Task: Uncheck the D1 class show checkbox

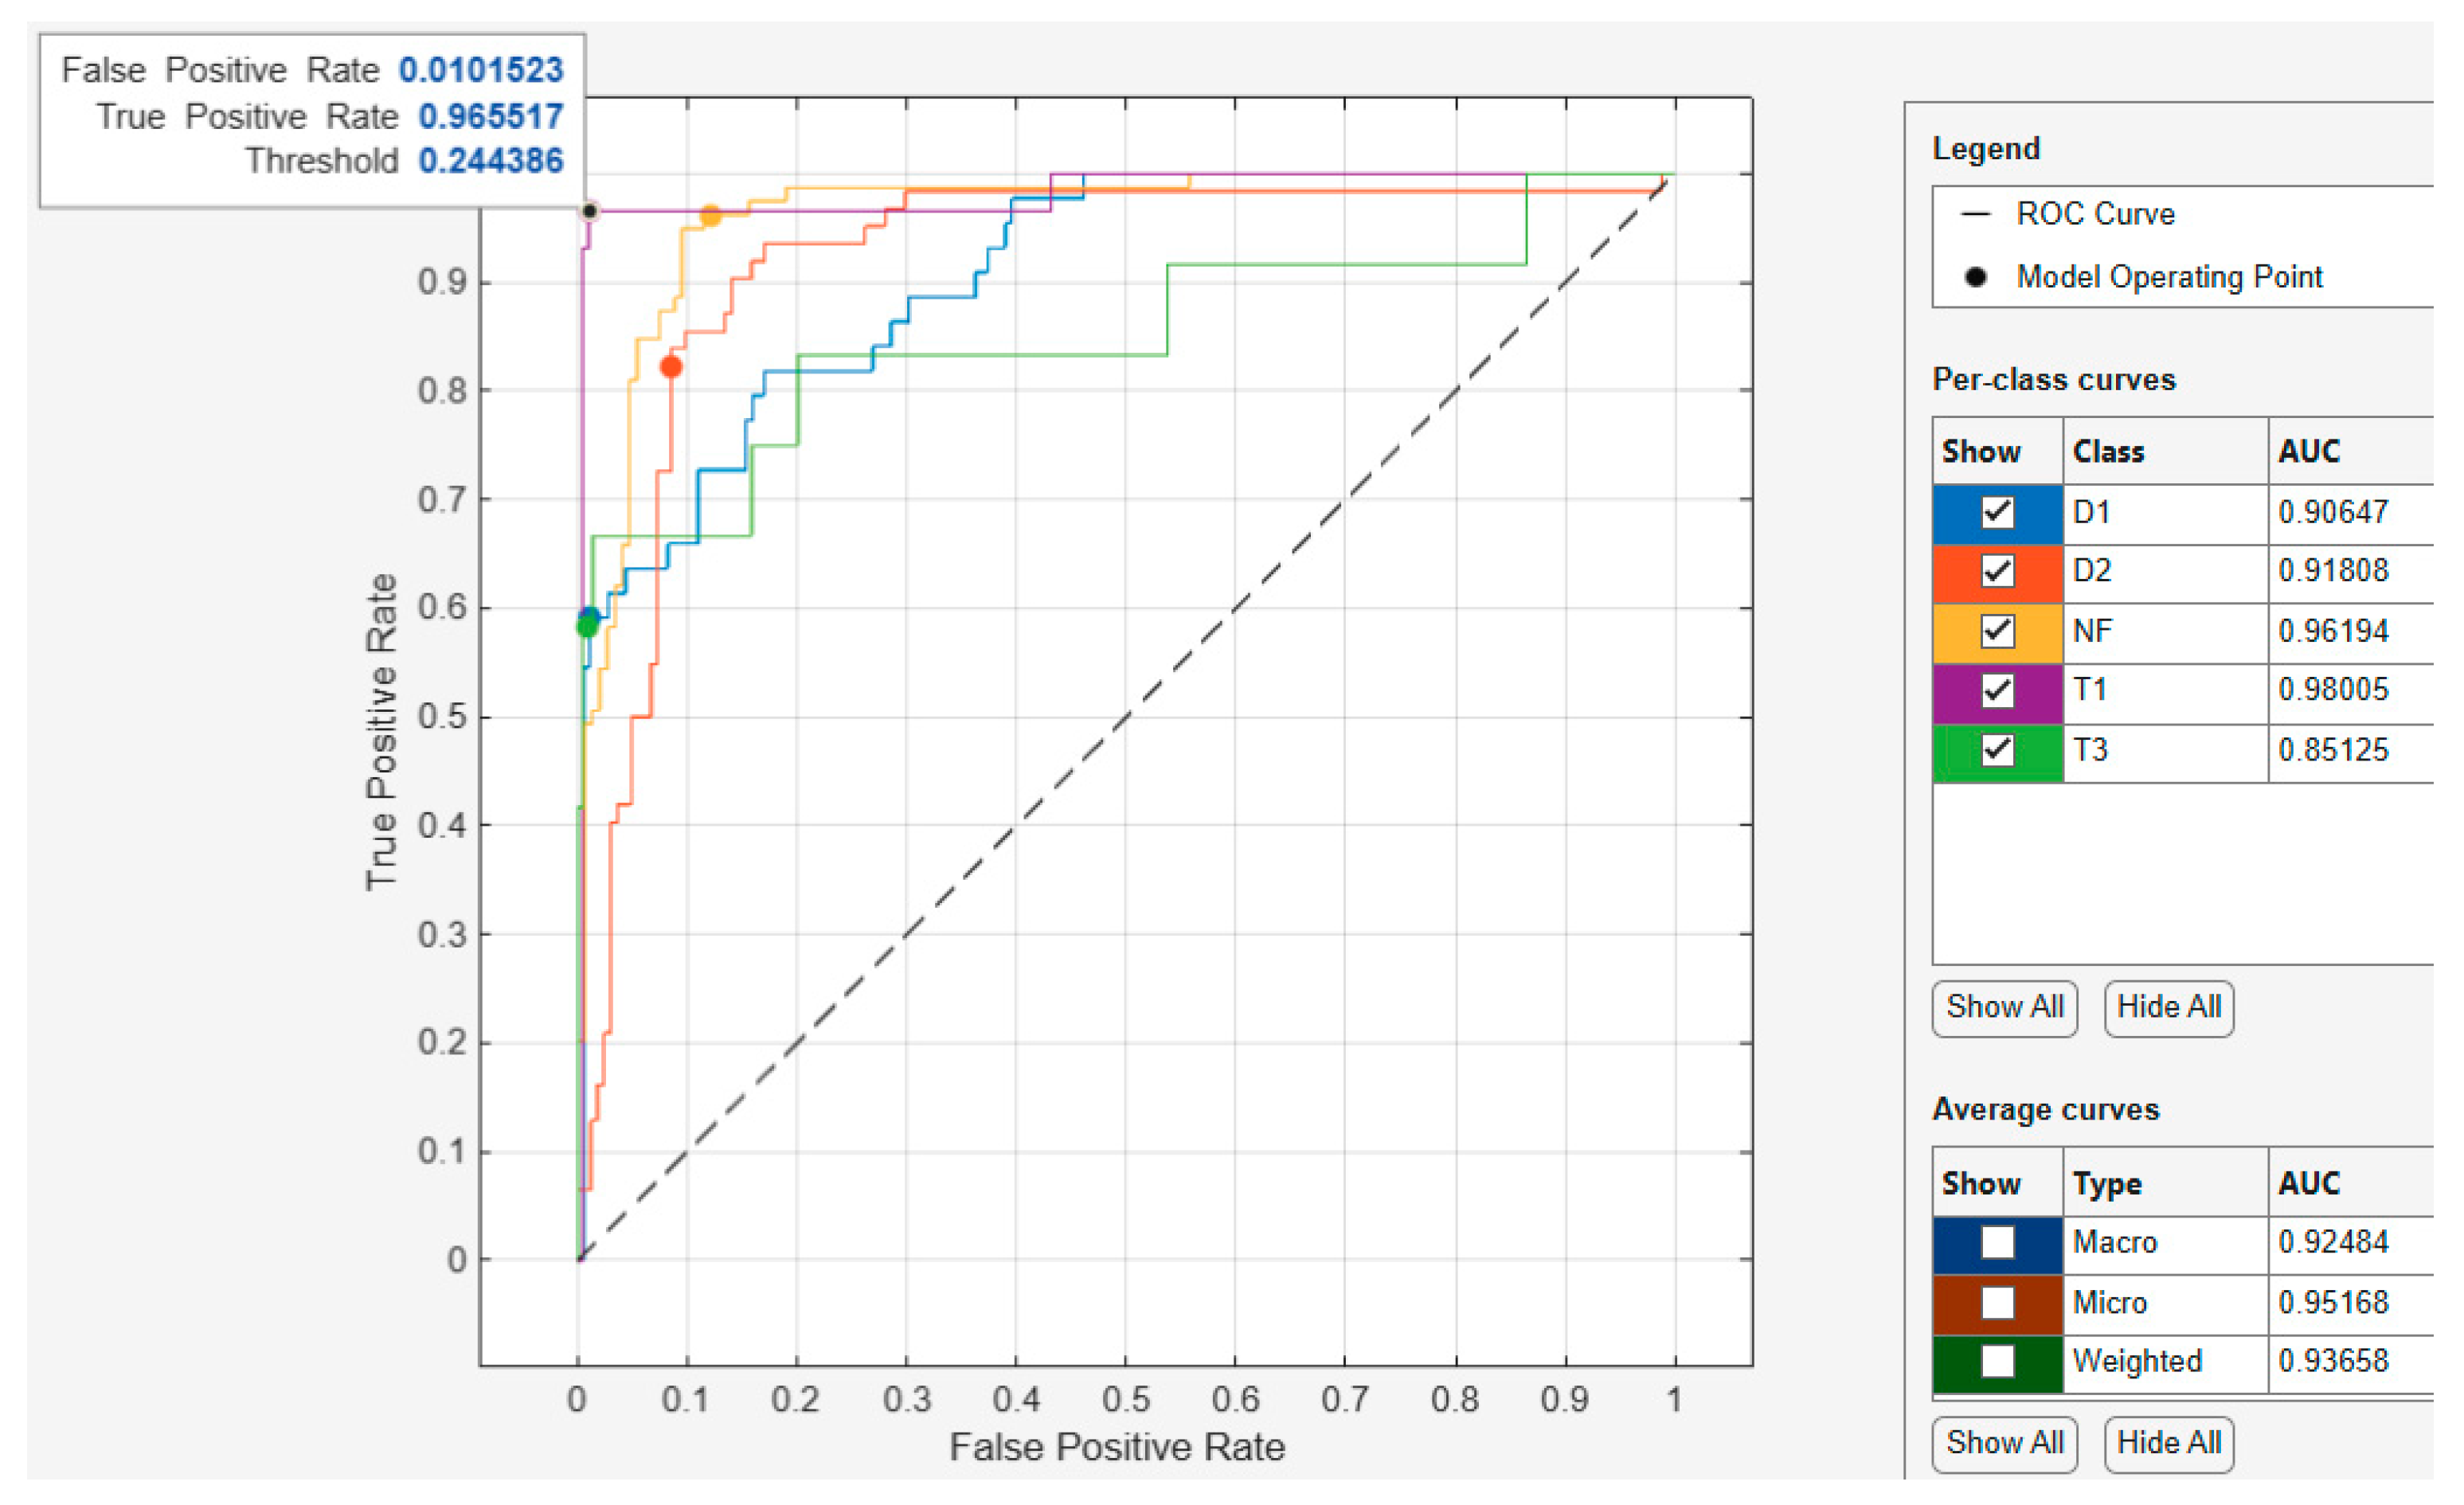Action: (x=1997, y=513)
